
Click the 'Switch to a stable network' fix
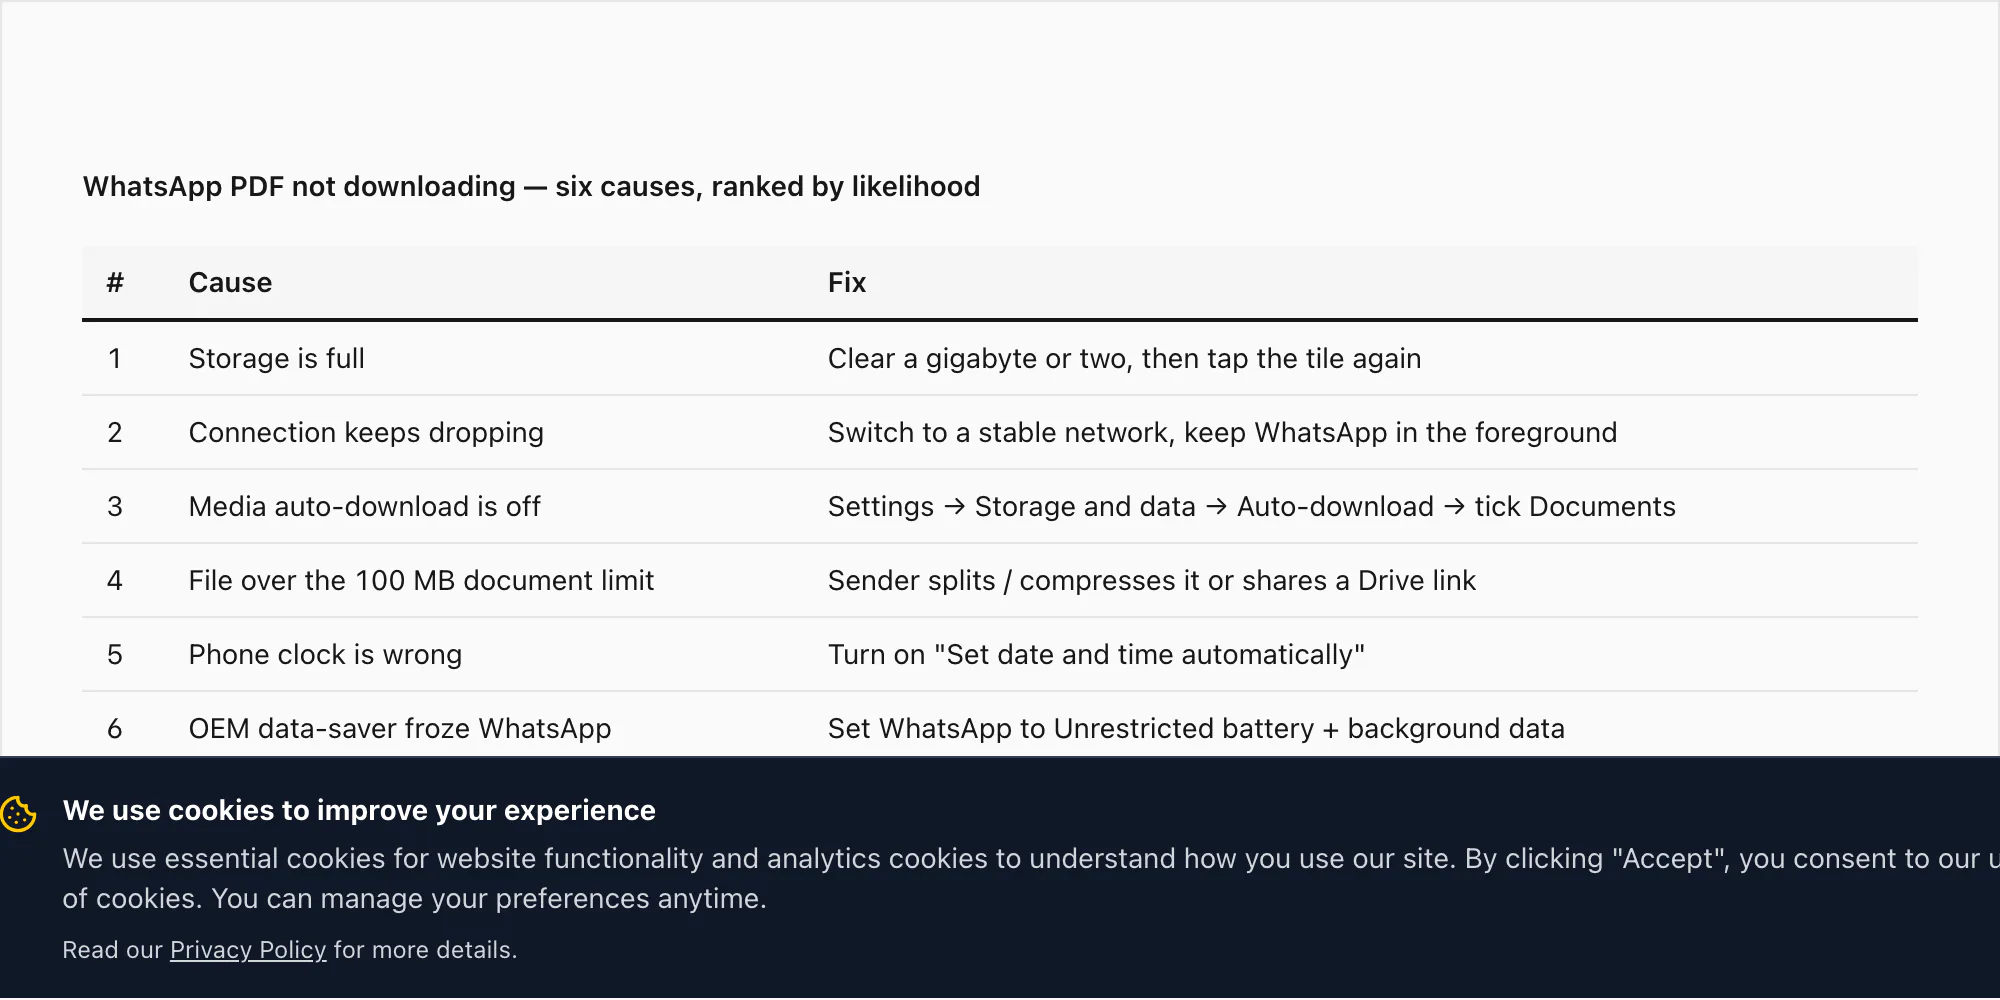[1222, 433]
